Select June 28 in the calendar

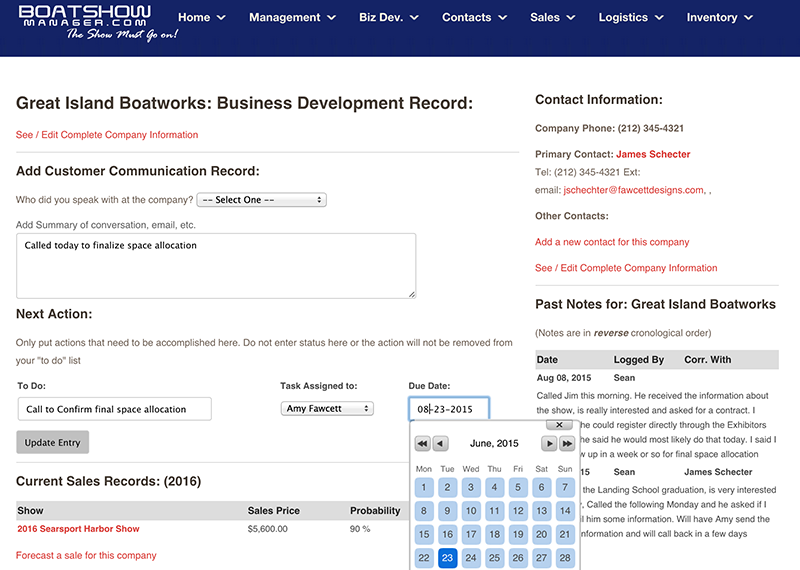coord(565,558)
